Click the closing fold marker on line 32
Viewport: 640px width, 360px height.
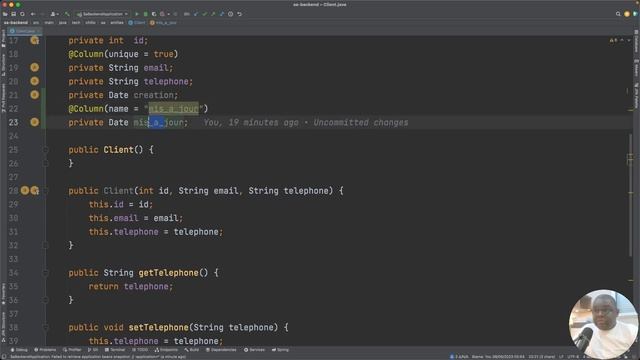(x=46, y=245)
